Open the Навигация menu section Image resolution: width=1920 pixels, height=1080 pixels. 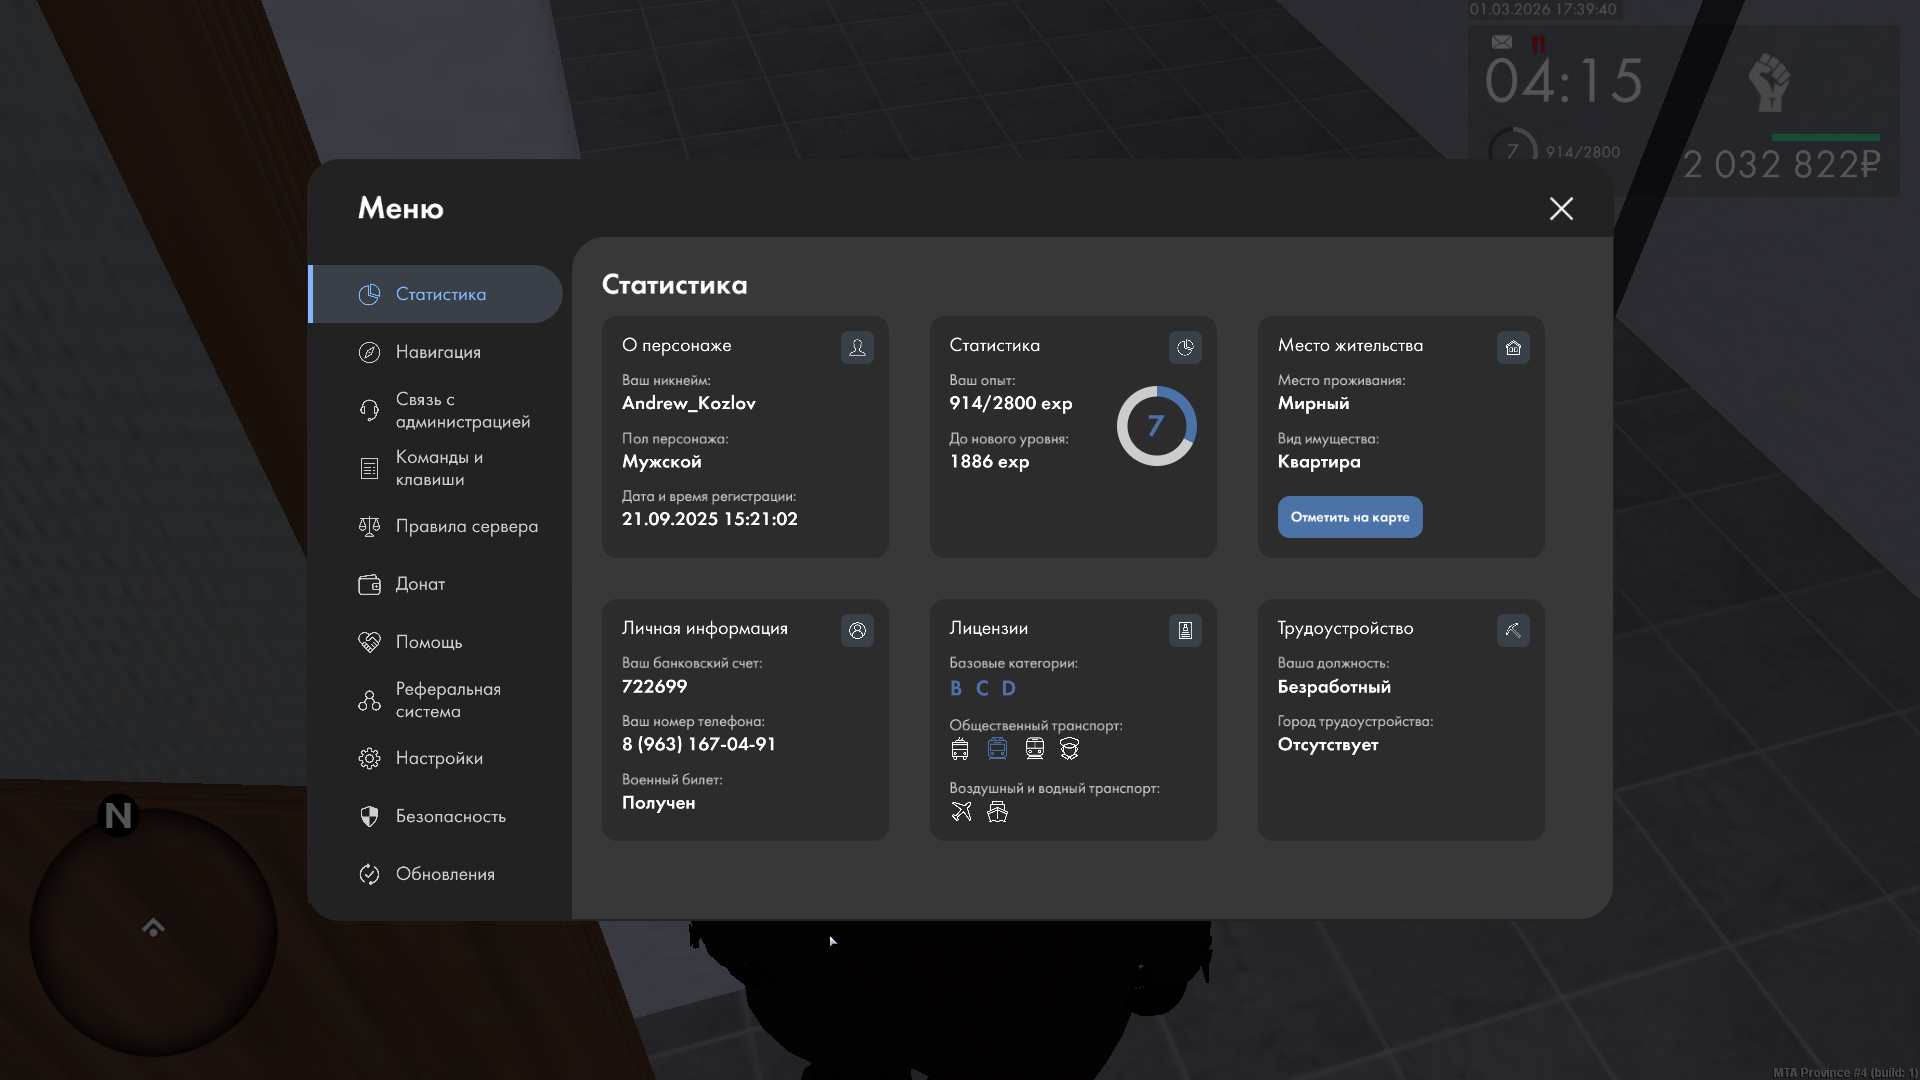coord(438,352)
